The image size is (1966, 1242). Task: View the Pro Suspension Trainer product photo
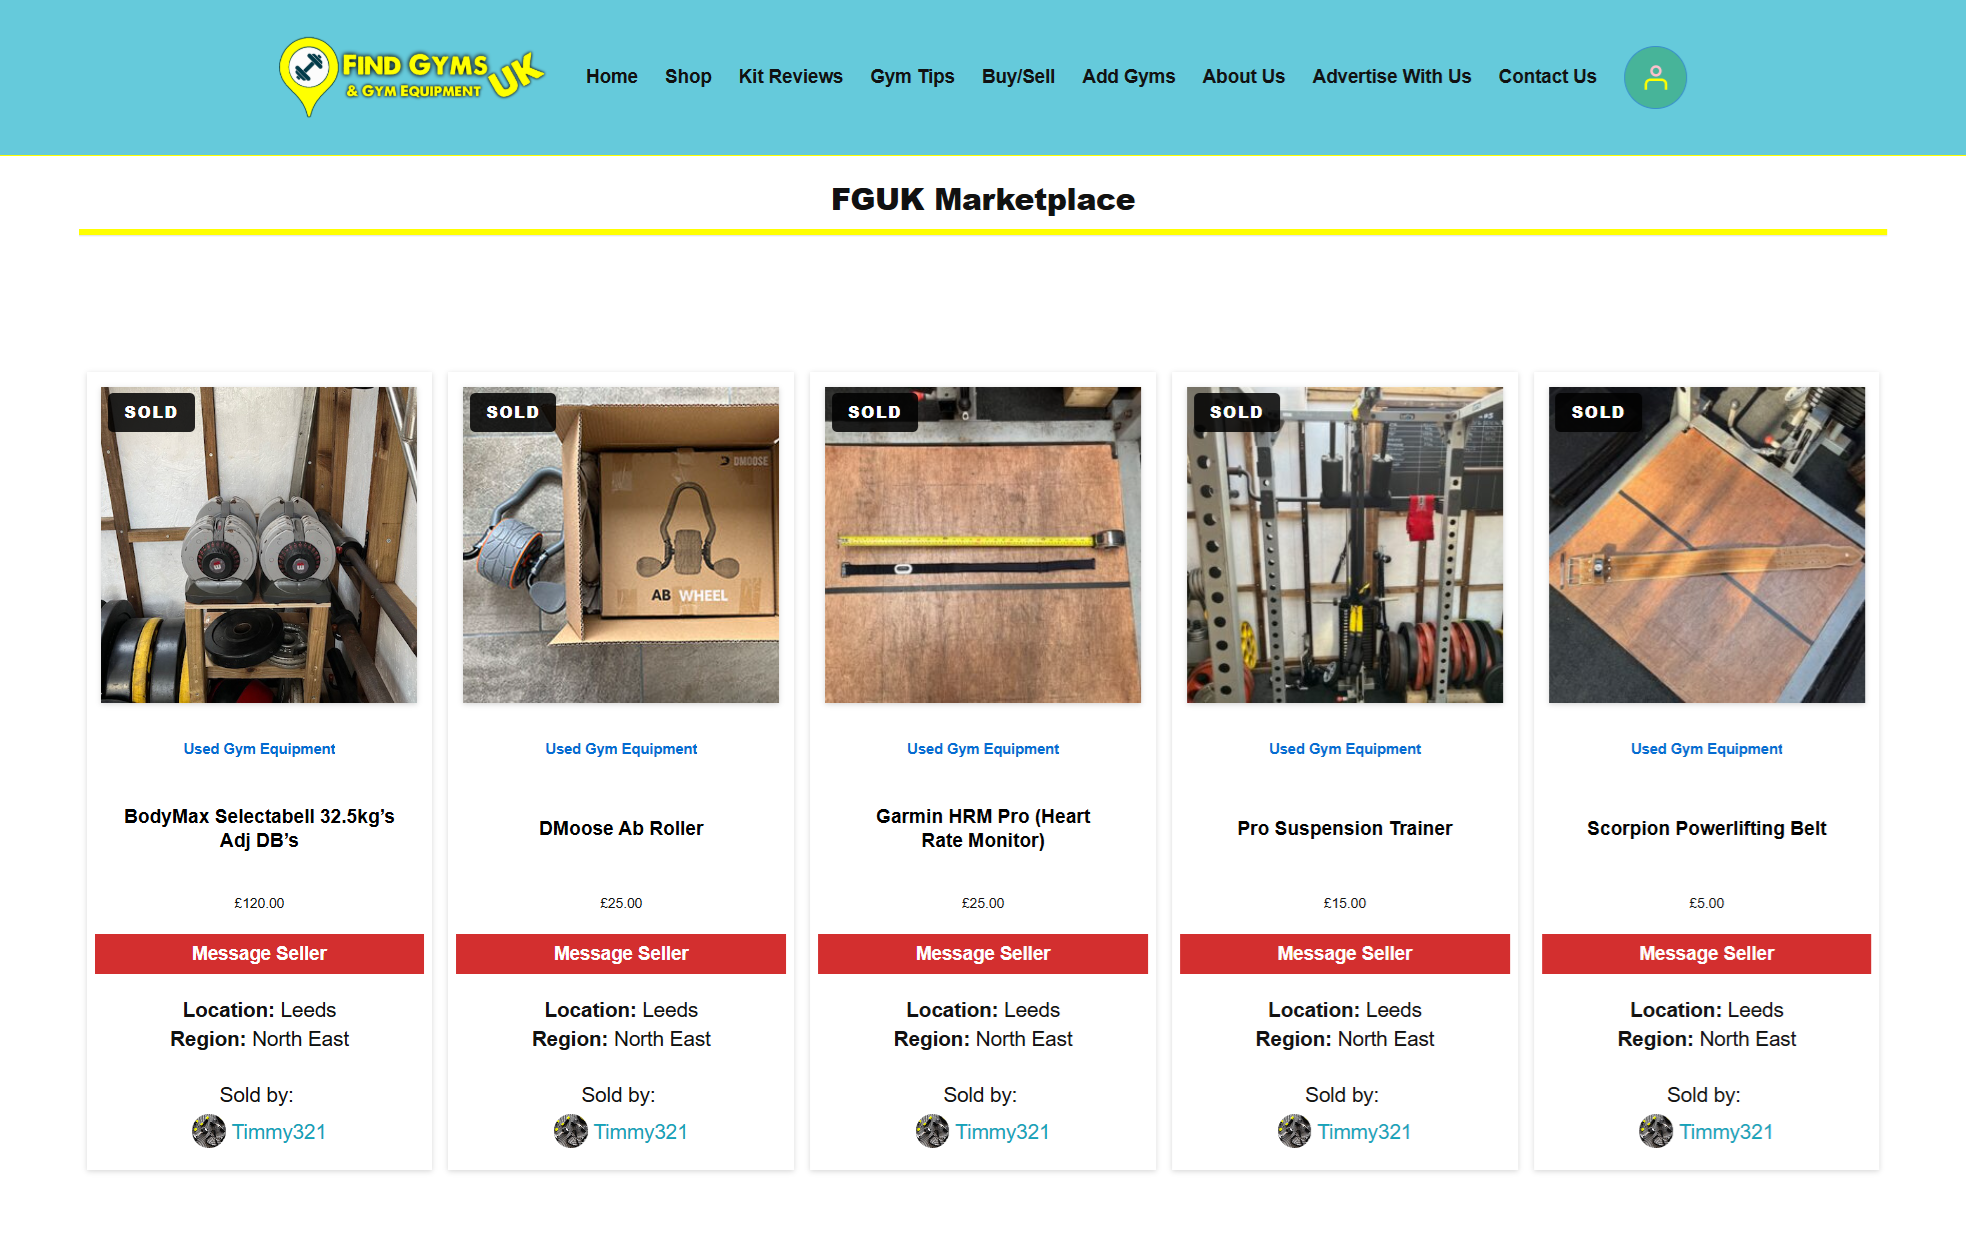[1345, 545]
